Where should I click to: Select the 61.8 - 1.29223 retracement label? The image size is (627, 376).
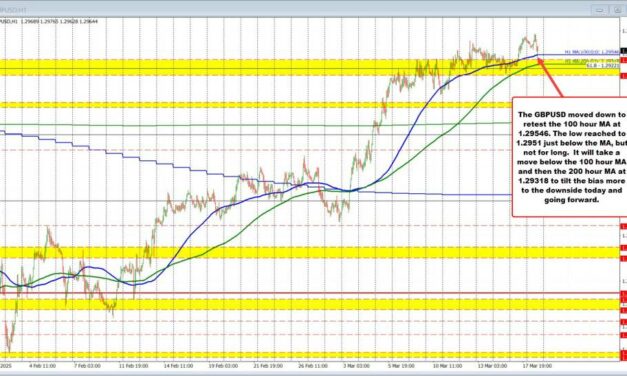click(603, 65)
